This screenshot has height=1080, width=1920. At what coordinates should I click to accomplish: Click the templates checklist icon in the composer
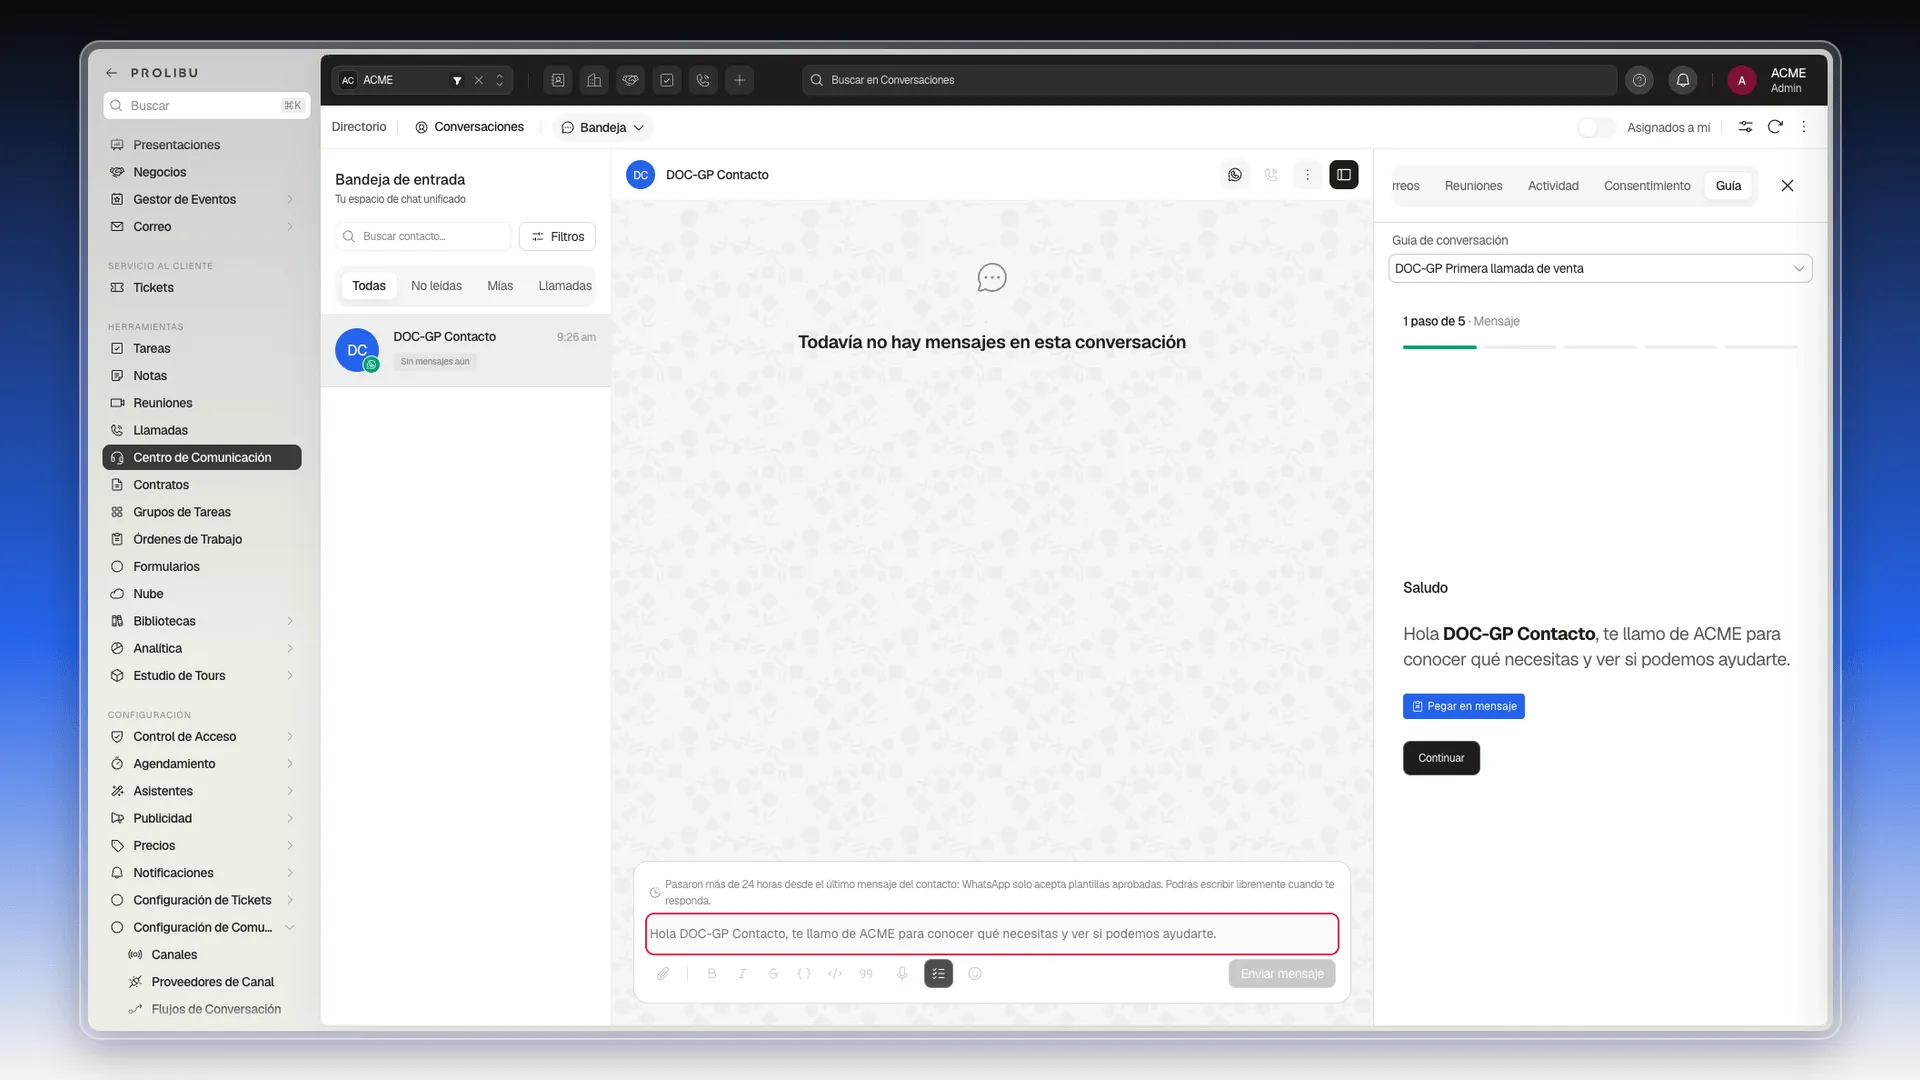tap(939, 974)
